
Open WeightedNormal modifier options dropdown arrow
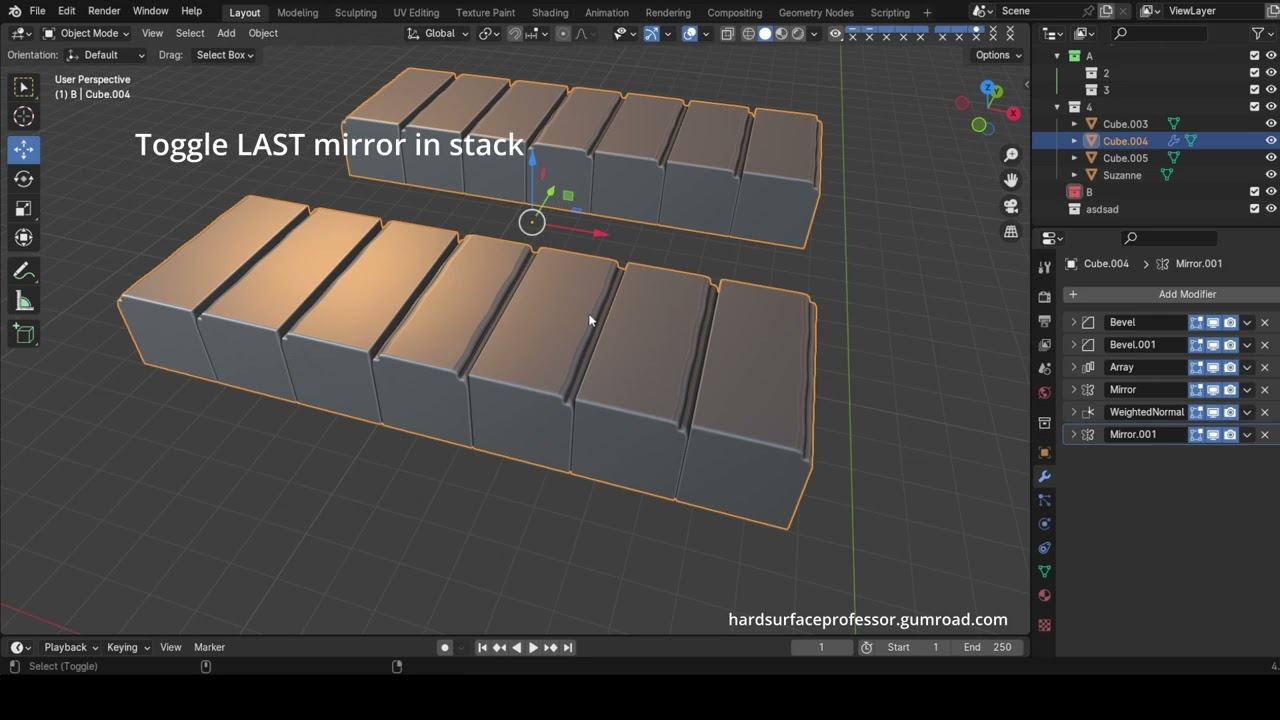click(x=1247, y=412)
